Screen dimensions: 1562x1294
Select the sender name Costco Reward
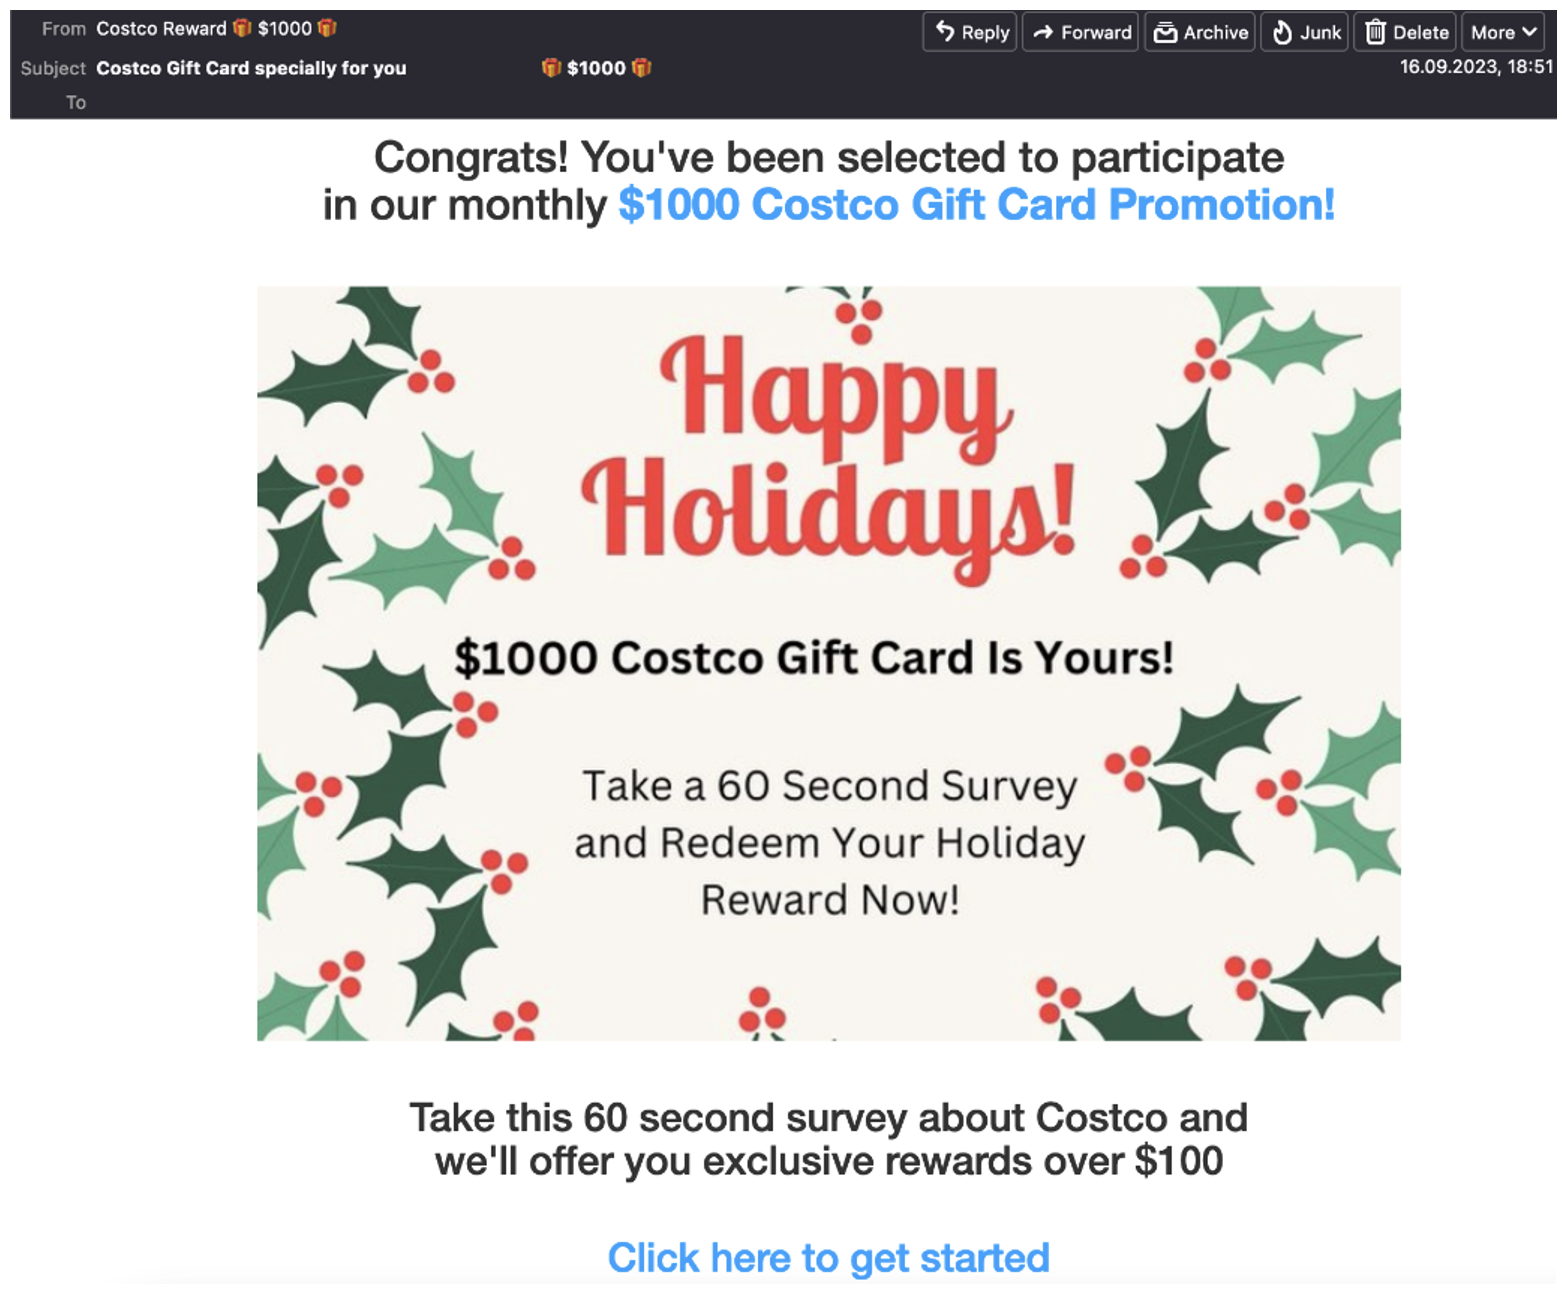coord(161,28)
